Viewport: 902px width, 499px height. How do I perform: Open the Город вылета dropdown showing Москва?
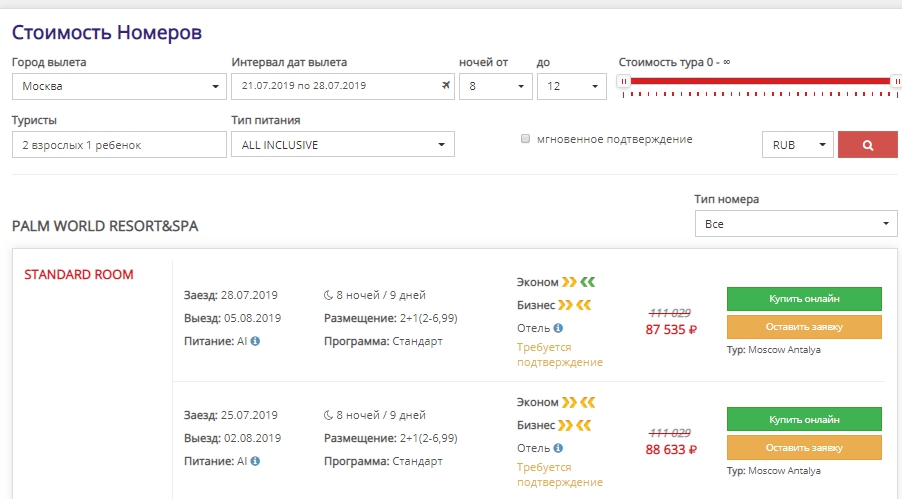[119, 86]
